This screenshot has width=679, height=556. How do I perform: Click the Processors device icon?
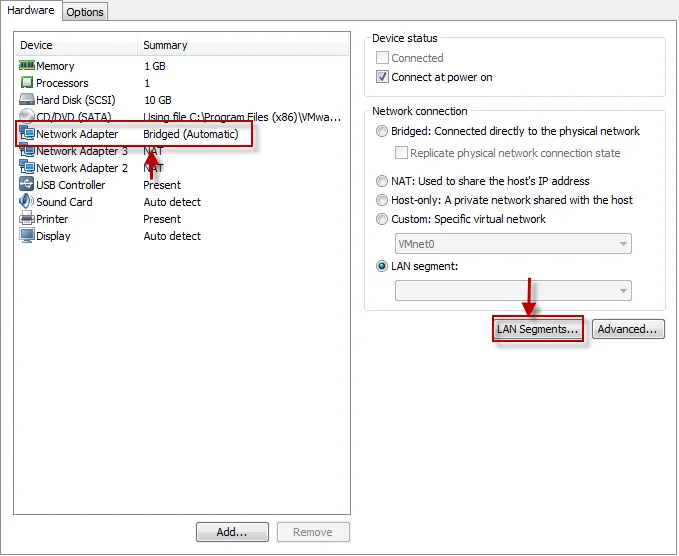[x=27, y=83]
